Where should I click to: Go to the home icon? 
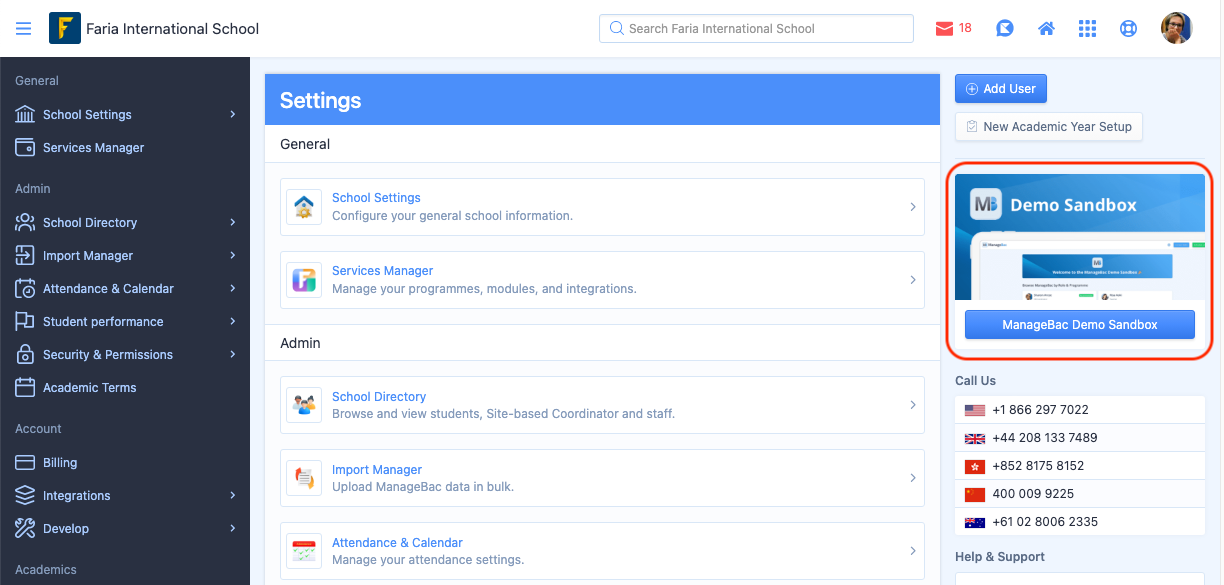pyautogui.click(x=1047, y=29)
